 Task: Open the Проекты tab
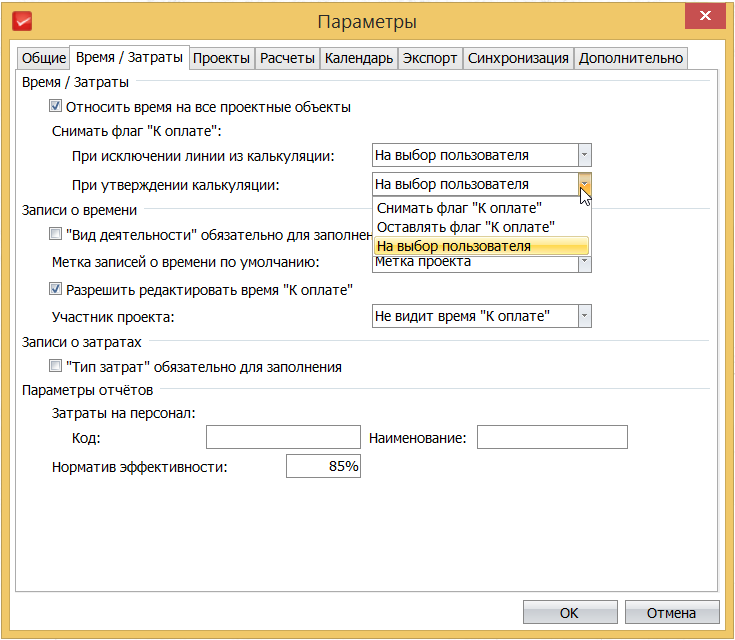tap(221, 58)
